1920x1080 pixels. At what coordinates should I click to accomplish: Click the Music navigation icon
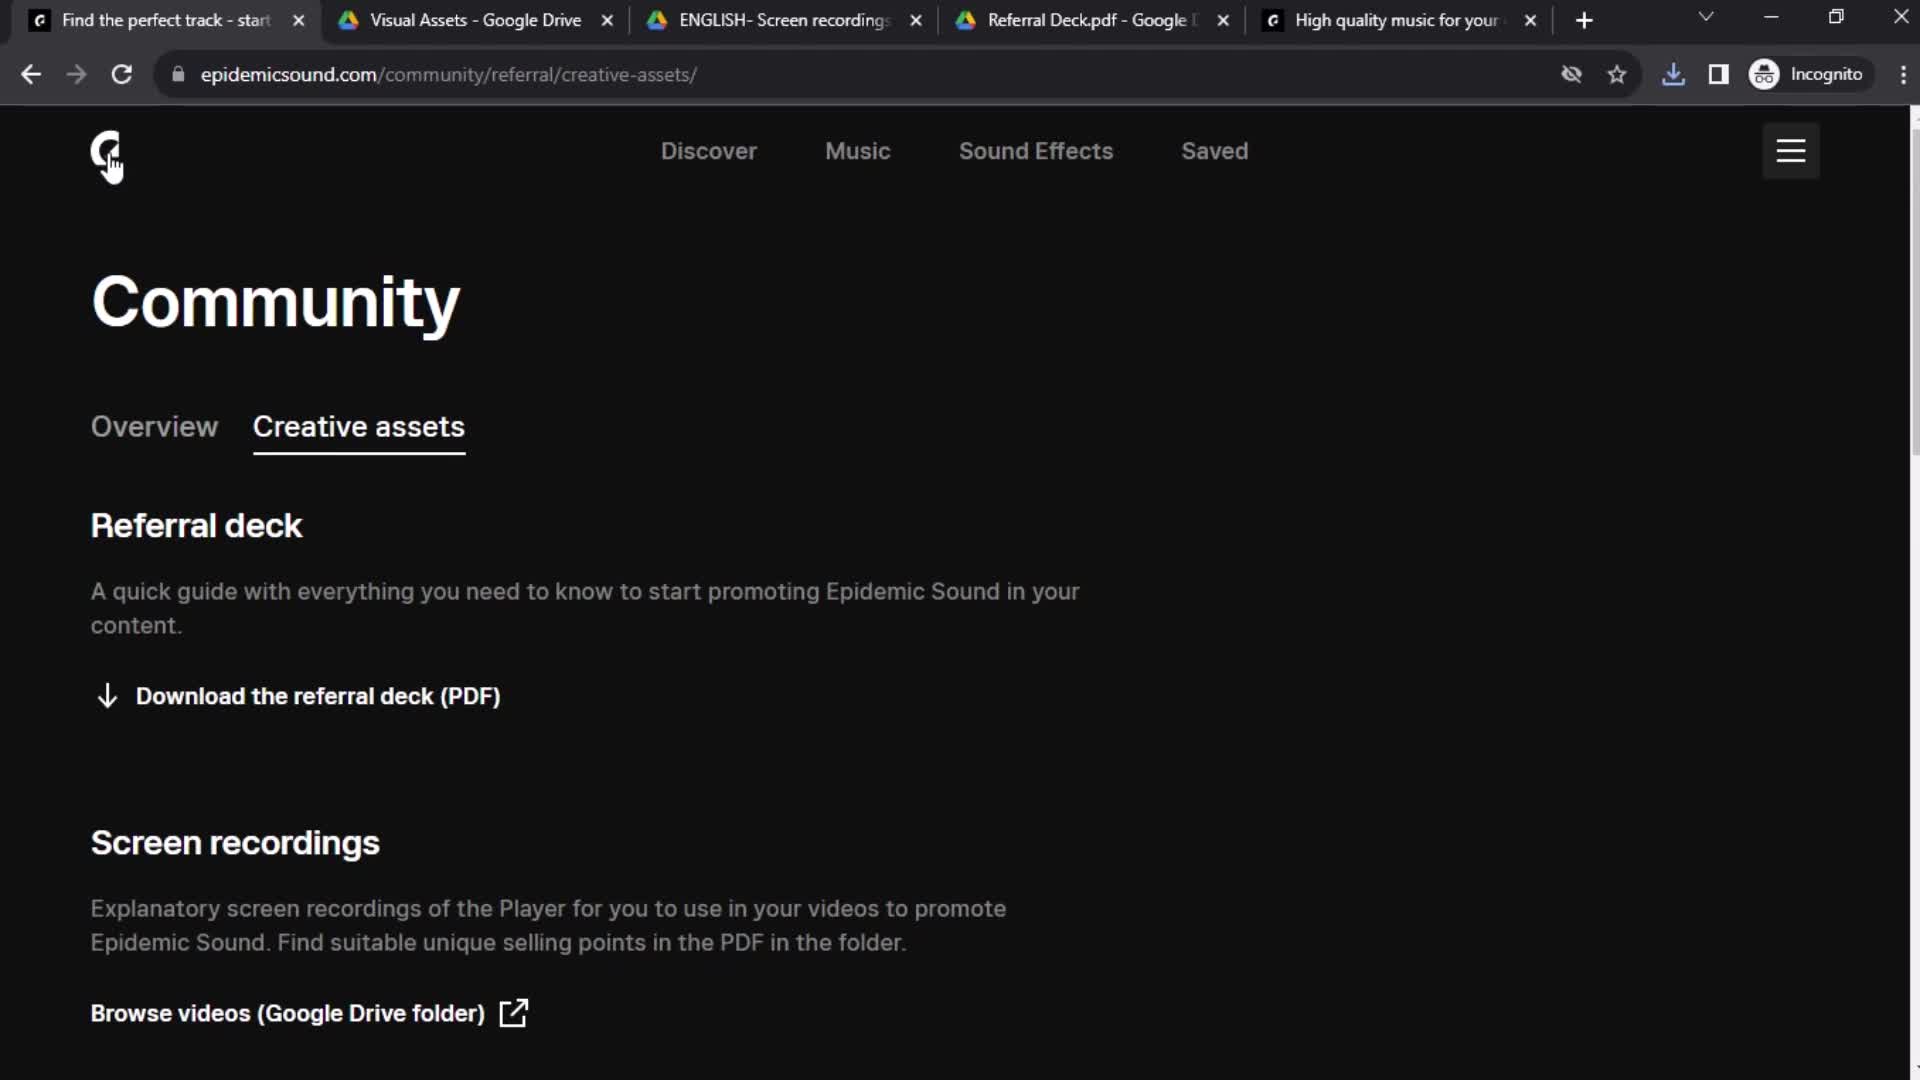857,150
